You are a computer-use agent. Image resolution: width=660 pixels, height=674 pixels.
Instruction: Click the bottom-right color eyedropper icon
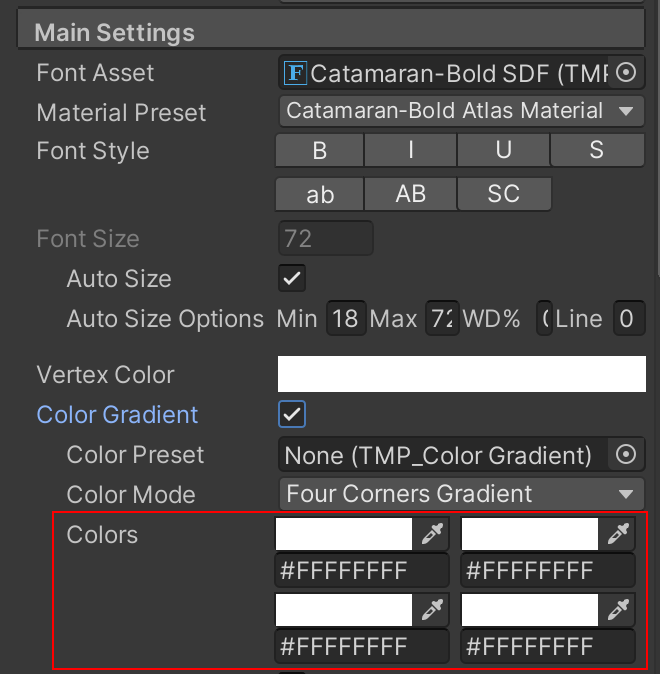618,608
